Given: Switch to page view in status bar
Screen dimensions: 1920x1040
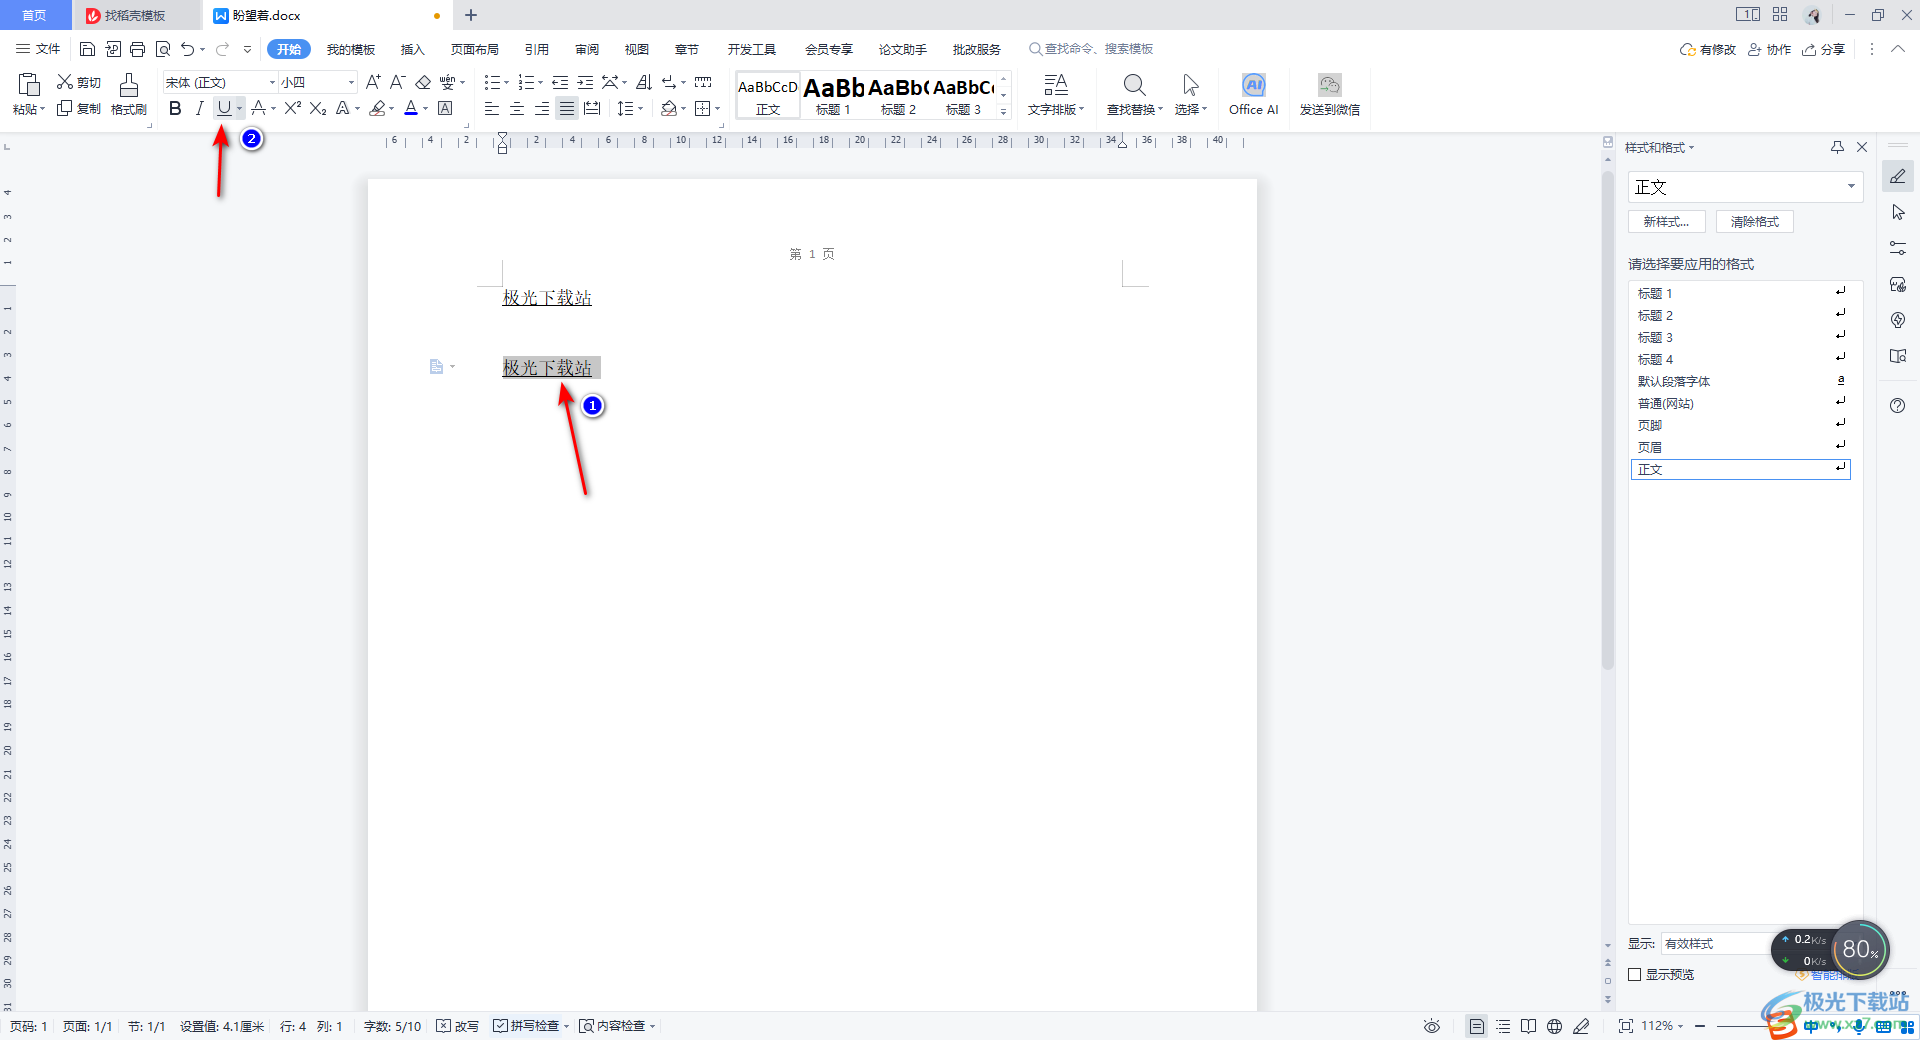Looking at the screenshot, I should 1476,1026.
